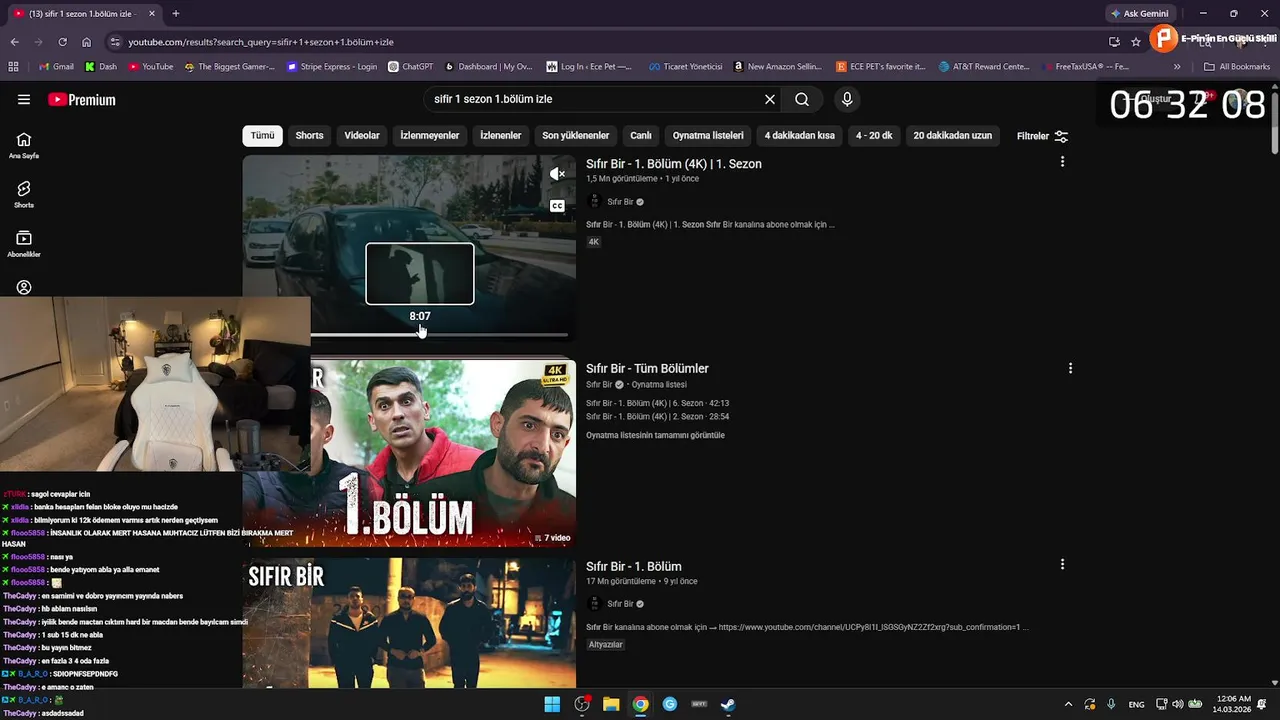Go to Ana Sayfa in the sidebar
Screen dimensions: 1280x720
pos(24,145)
